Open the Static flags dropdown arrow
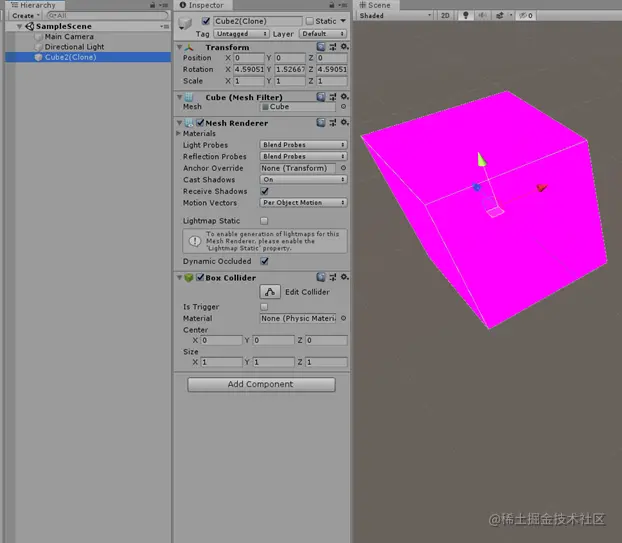622x543 pixels. tap(343, 21)
